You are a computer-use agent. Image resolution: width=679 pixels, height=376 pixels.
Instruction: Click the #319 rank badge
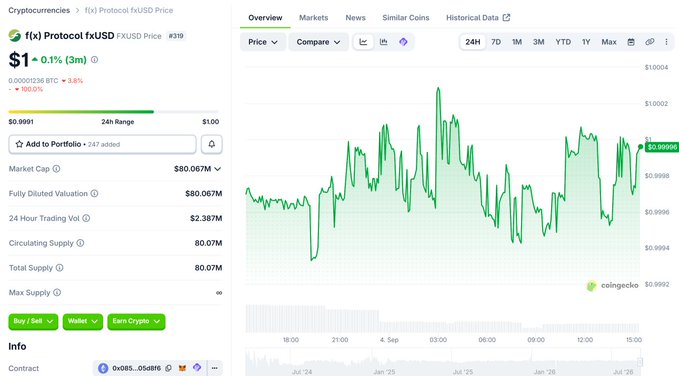pos(176,36)
